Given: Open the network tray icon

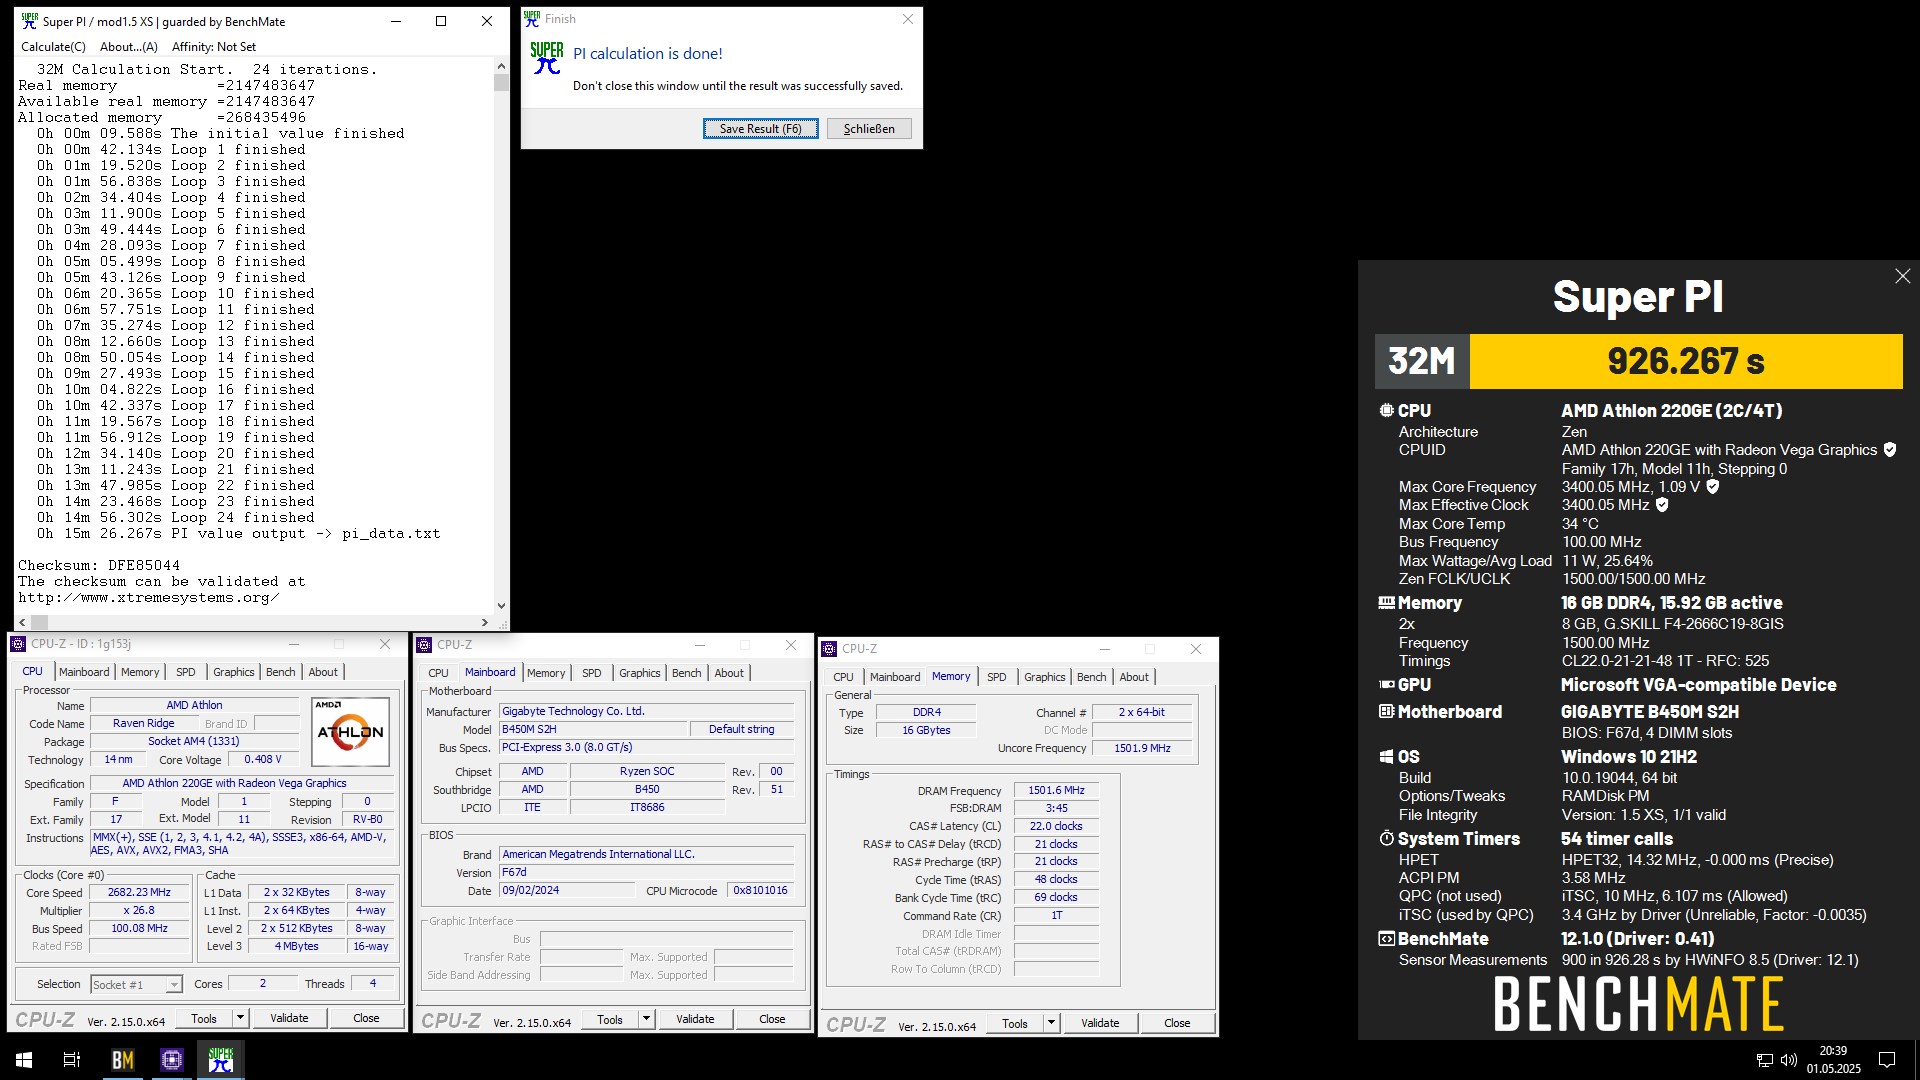Looking at the screenshot, I should pyautogui.click(x=1765, y=1060).
